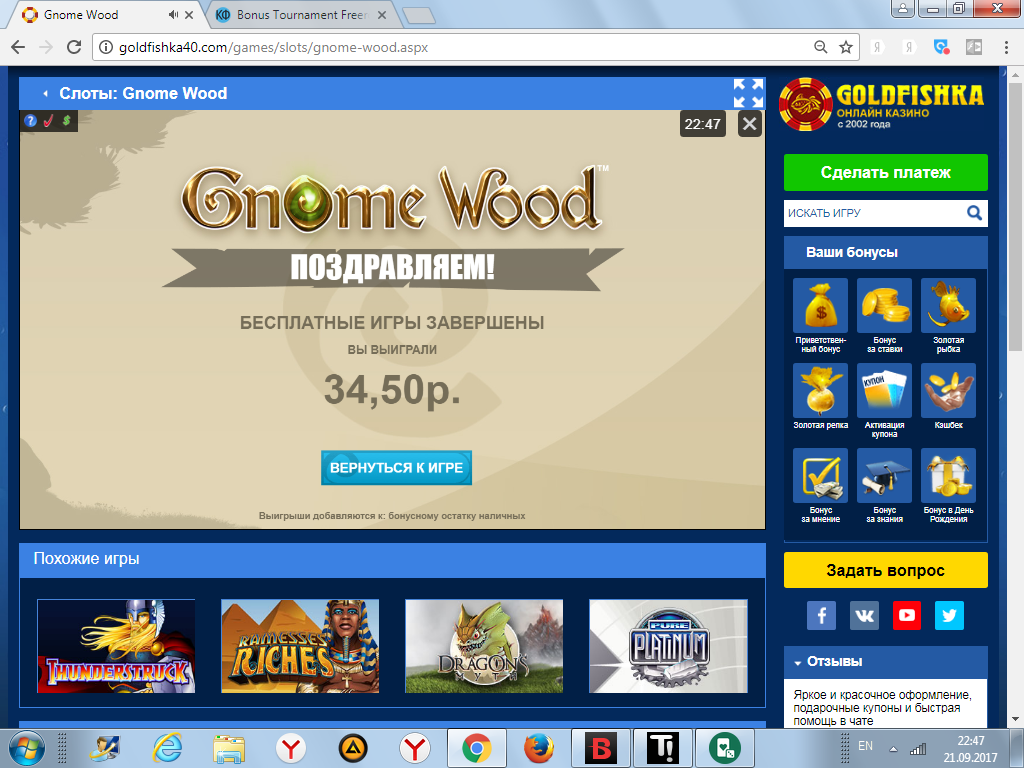Viewport: 1024px width, 768px height.
Task: Open the Facebook social link
Action: coord(822,615)
